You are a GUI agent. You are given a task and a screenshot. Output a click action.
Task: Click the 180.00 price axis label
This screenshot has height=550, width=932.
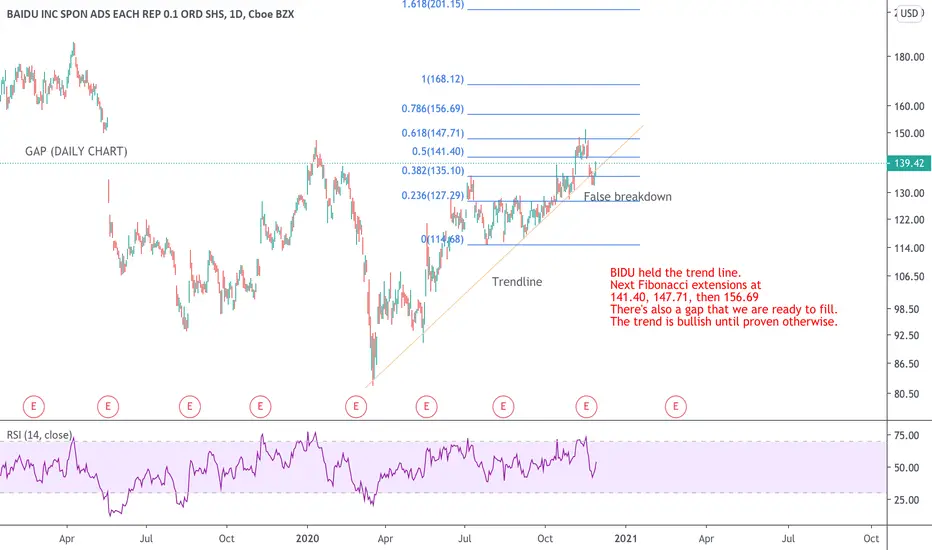[x=909, y=57]
